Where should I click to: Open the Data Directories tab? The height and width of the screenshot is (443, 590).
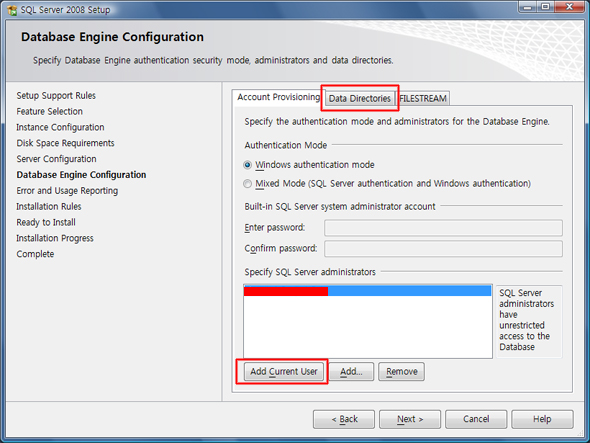coord(360,98)
